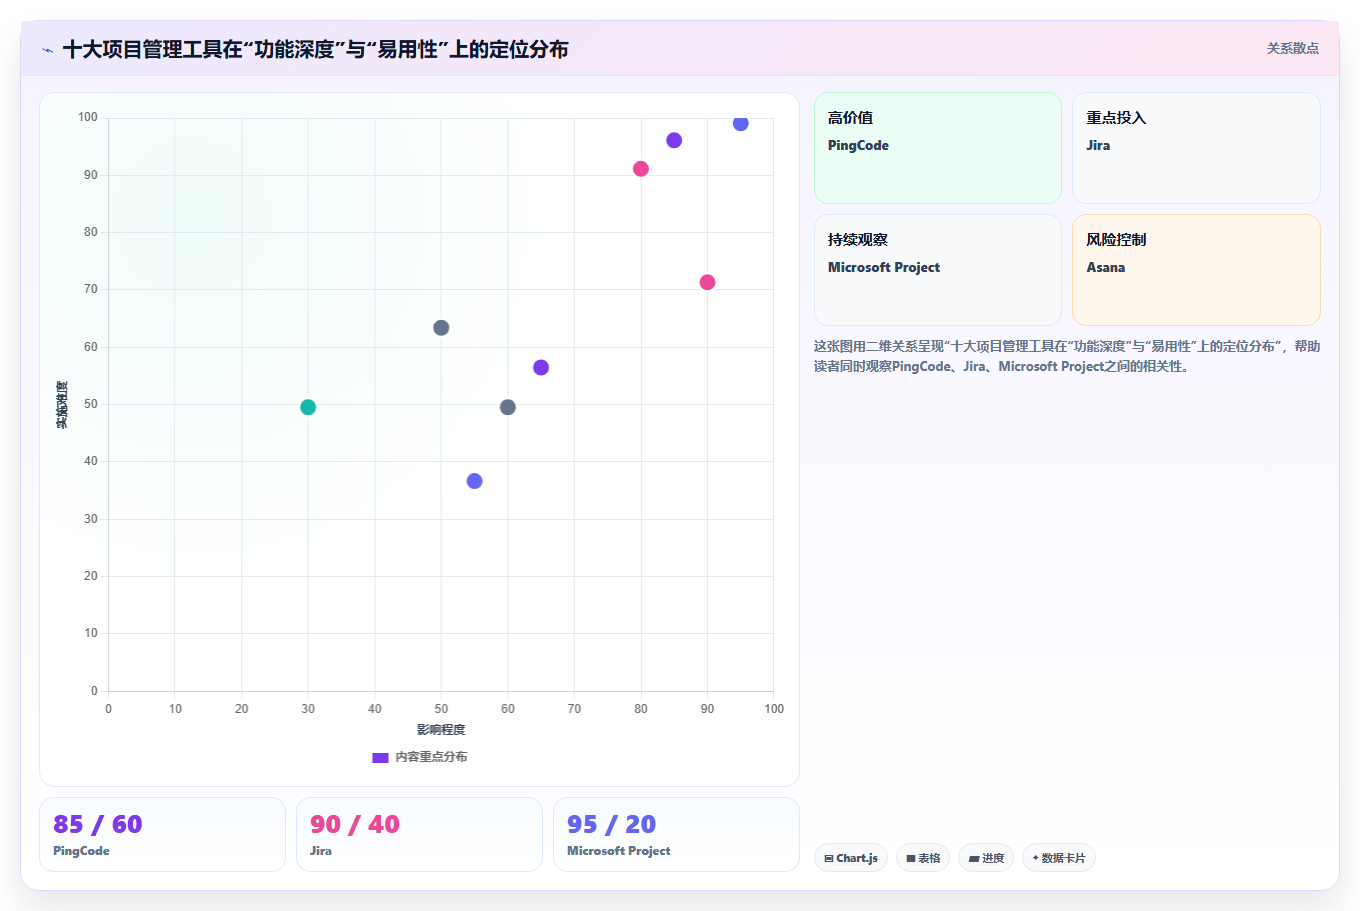Click the 影响程度 x-axis title

[x=441, y=730]
